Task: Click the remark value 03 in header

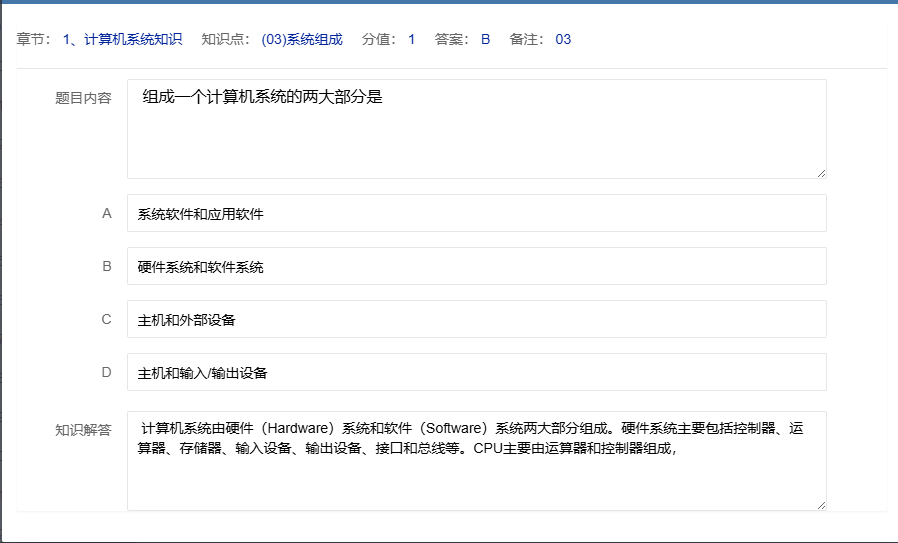Action: tap(563, 40)
